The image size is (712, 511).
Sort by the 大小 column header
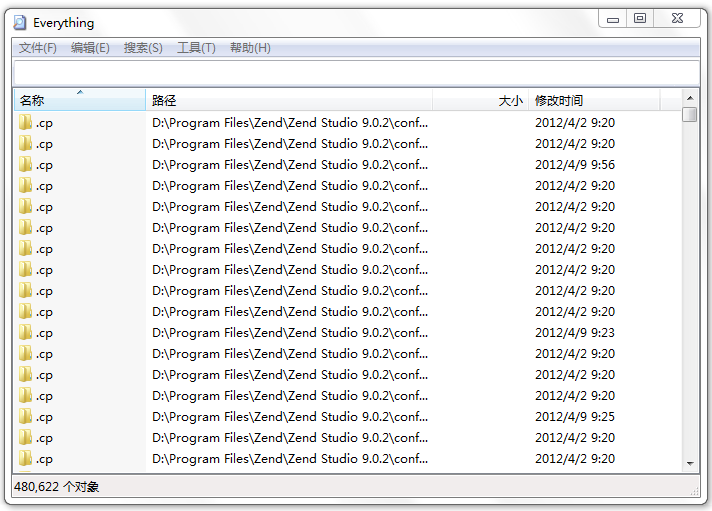coord(480,100)
